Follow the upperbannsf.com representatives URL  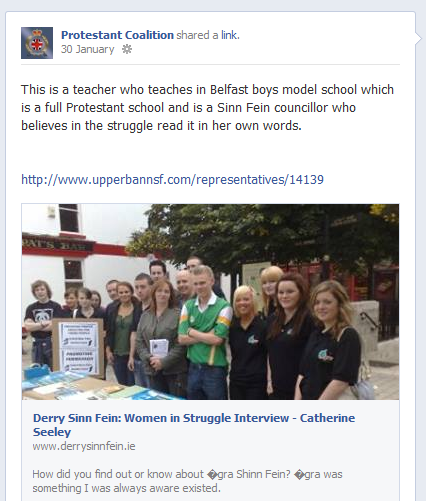coord(172,179)
